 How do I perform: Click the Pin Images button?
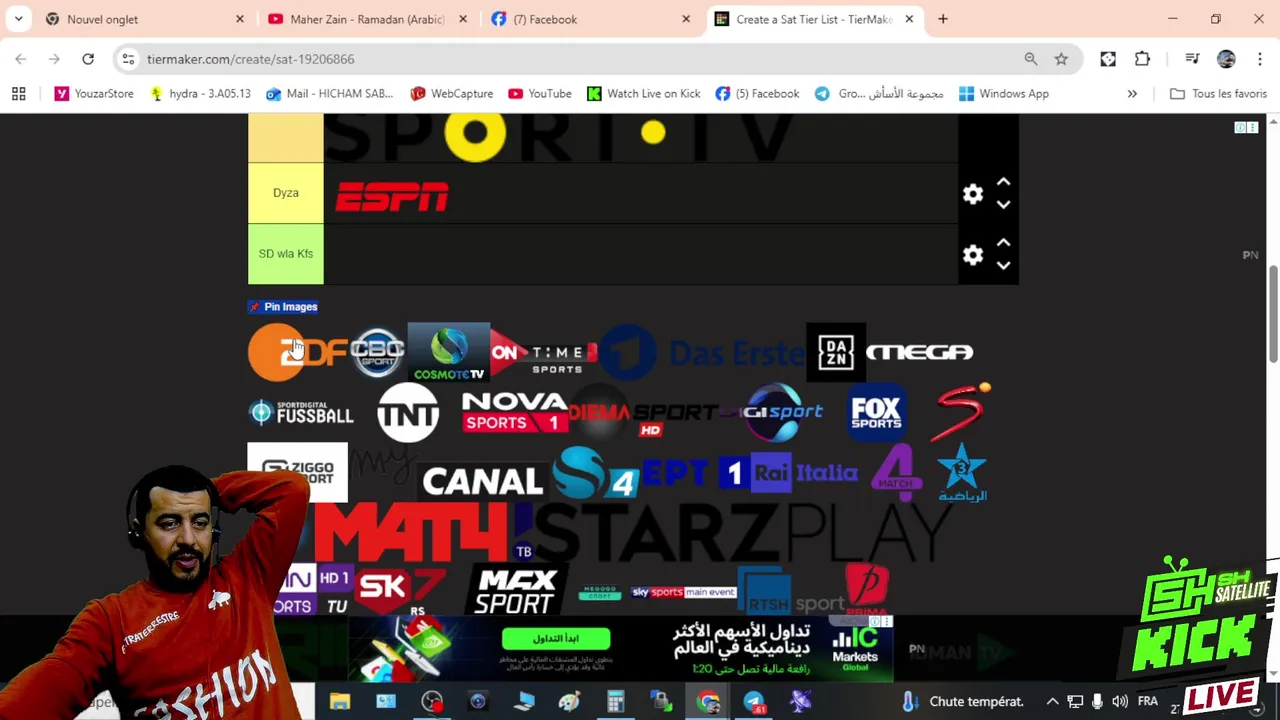283,307
